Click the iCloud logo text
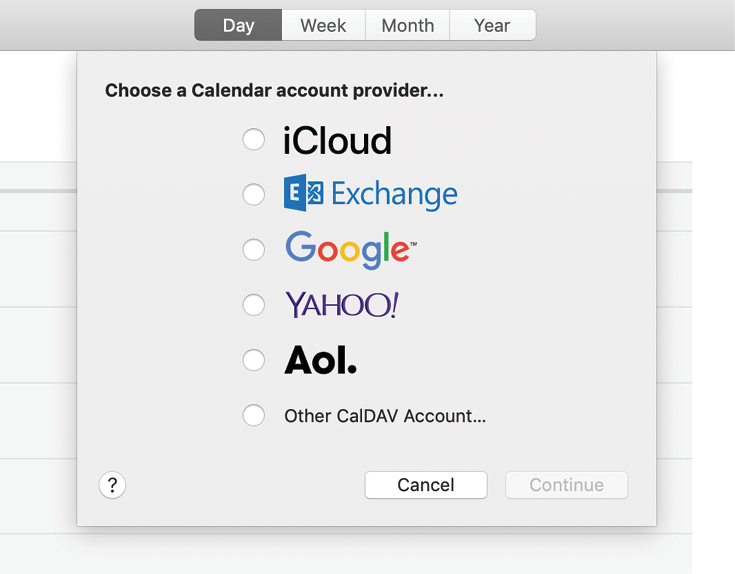Image resolution: width=735 pixels, height=574 pixels. click(337, 140)
